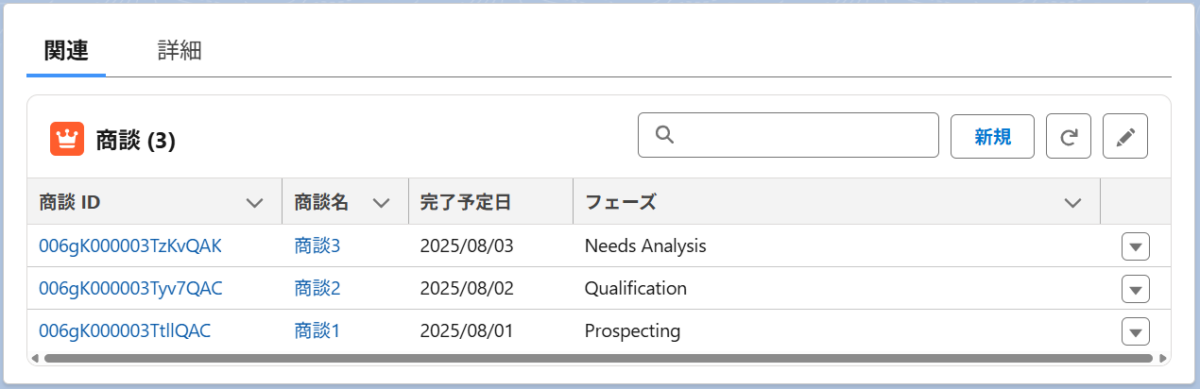1200x389 pixels.
Task: Open record link 006gK000003TtllQAC
Action: tap(125, 330)
